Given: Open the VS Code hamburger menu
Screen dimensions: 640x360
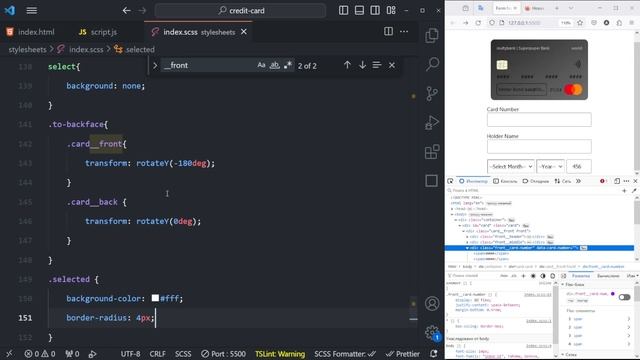Looking at the screenshot, I should click(x=31, y=10).
